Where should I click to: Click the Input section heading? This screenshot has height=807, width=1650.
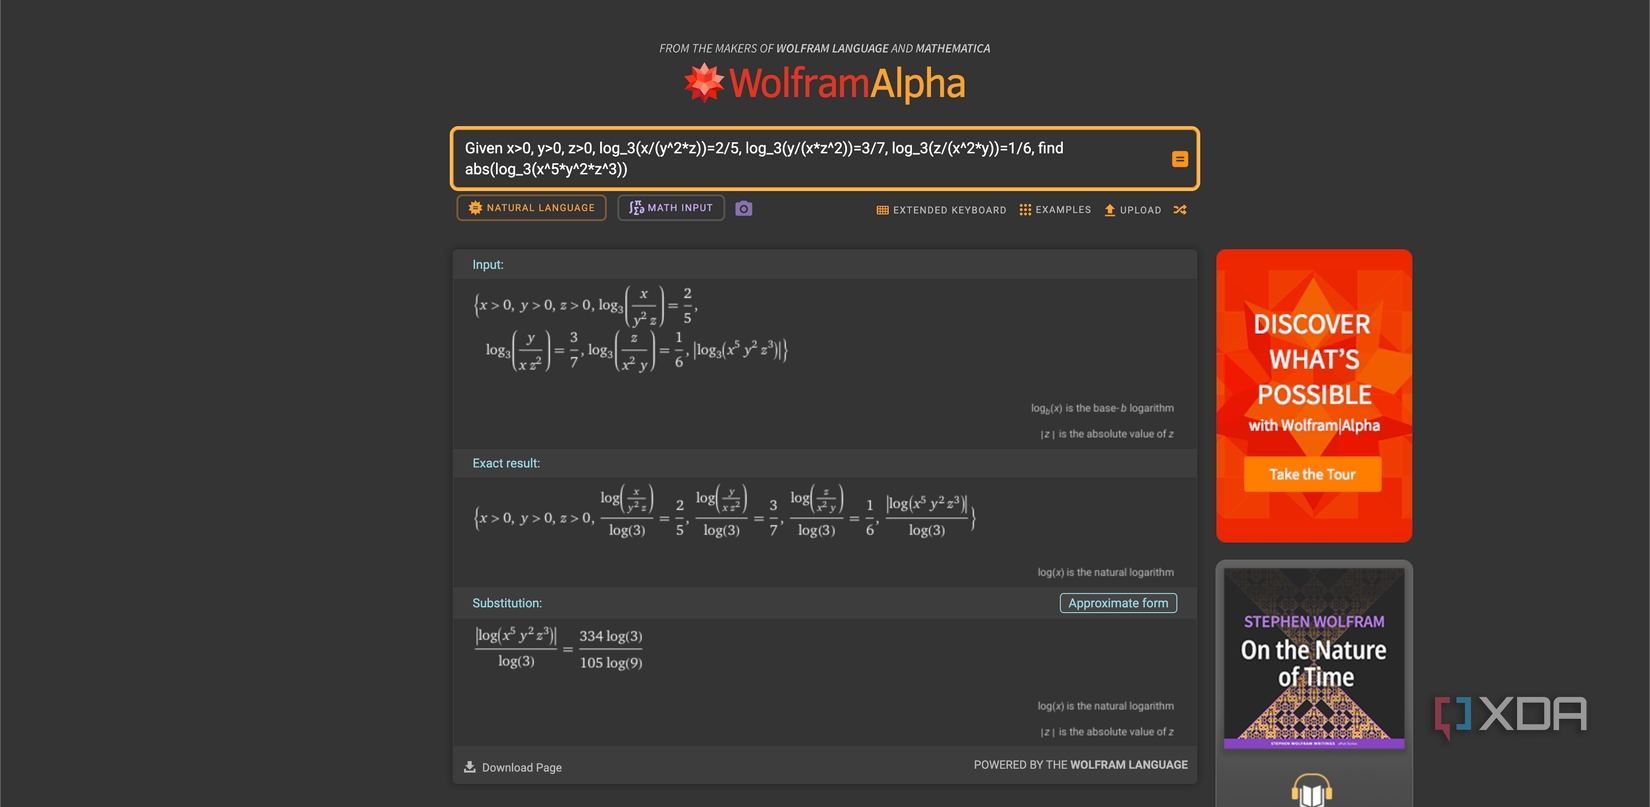[488, 265]
